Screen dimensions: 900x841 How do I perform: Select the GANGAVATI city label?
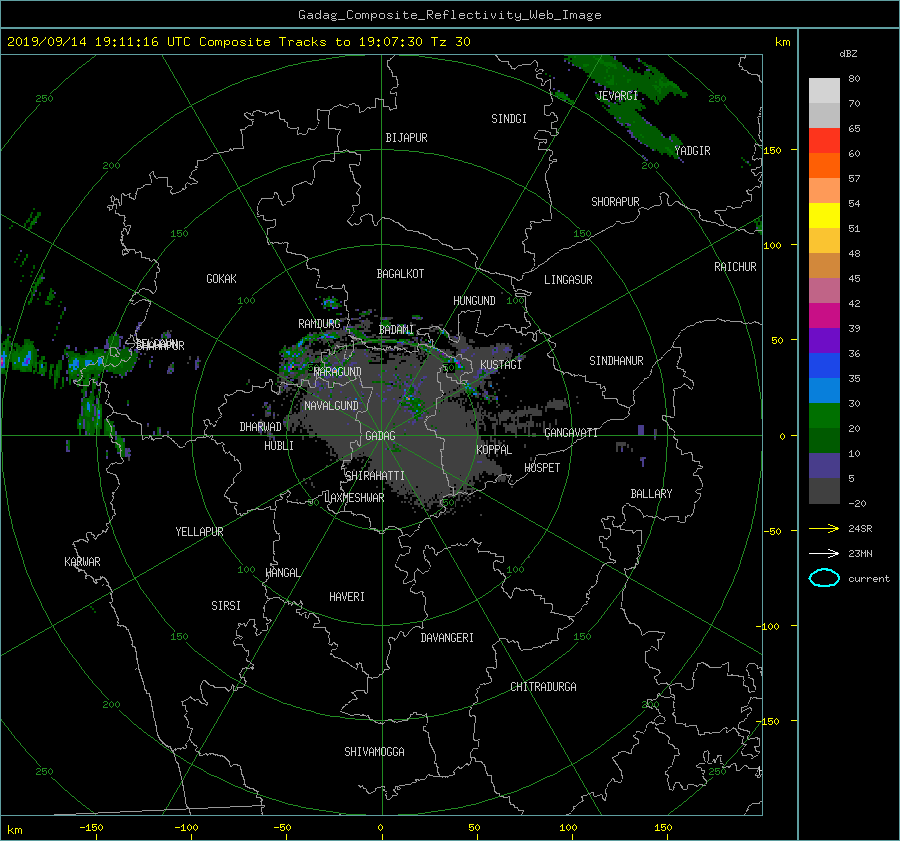coord(571,433)
